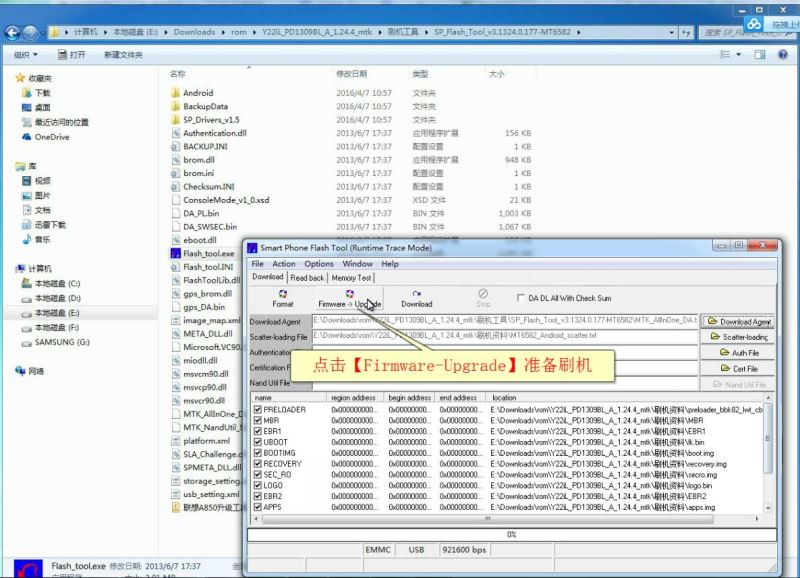
Task: Uncheck the LOGO partition checkbox
Action: coord(258,485)
